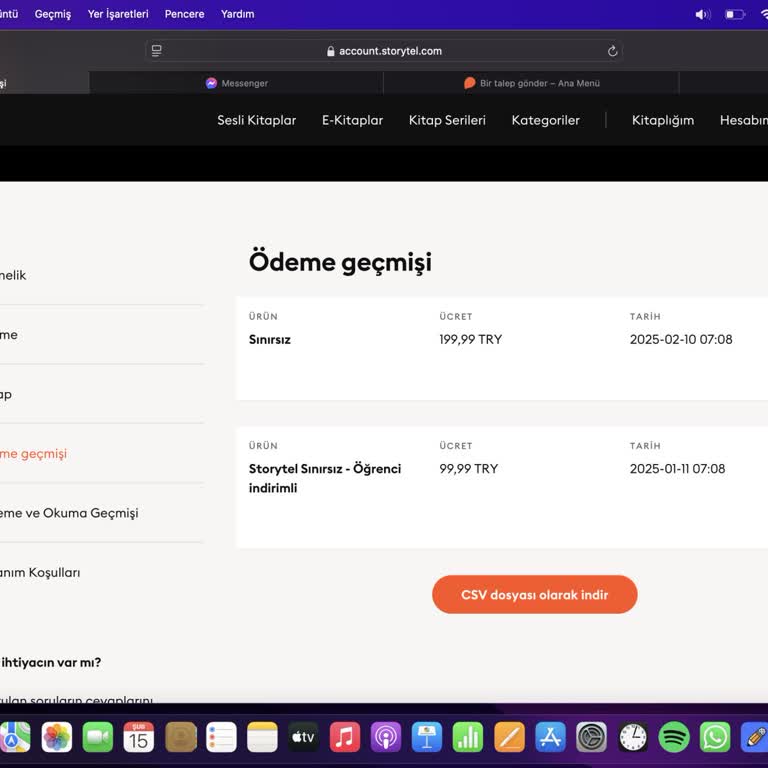Switch to the Messenger tab

point(237,83)
